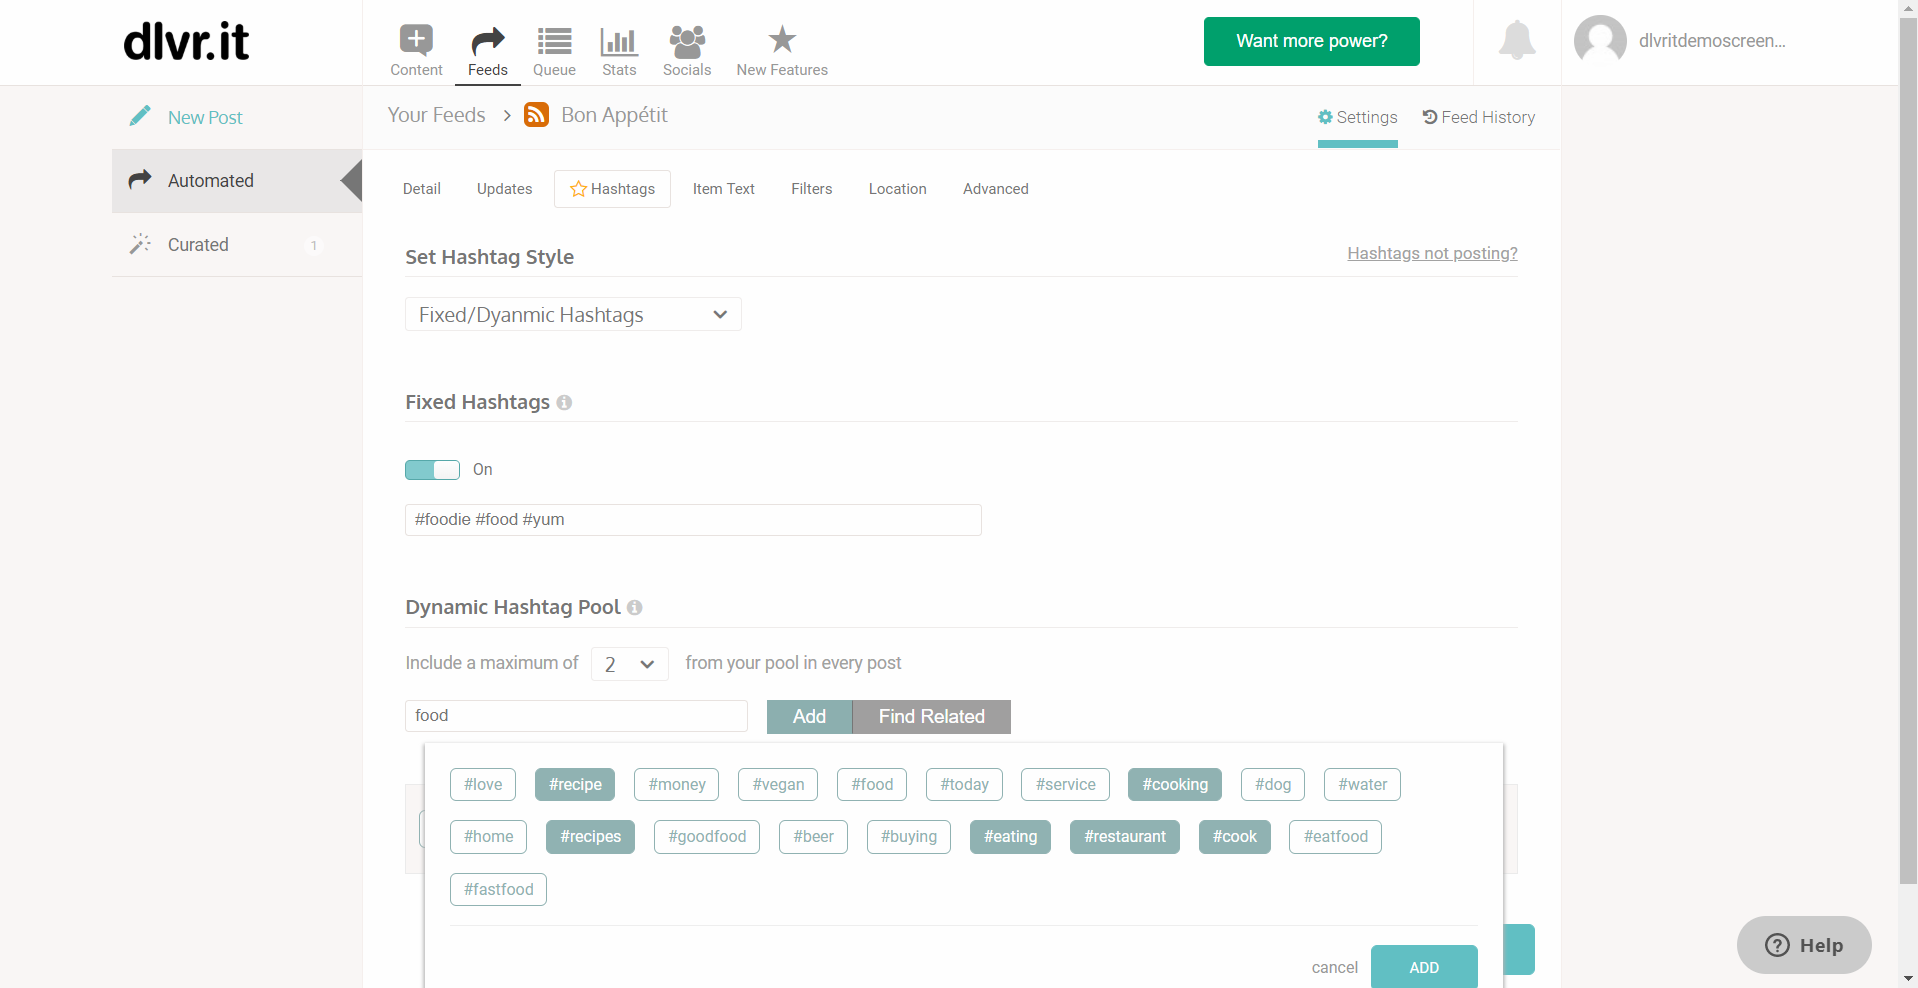Click the Curated magic wand icon
Viewport: 1918px width, 988px height.
pyautogui.click(x=140, y=244)
